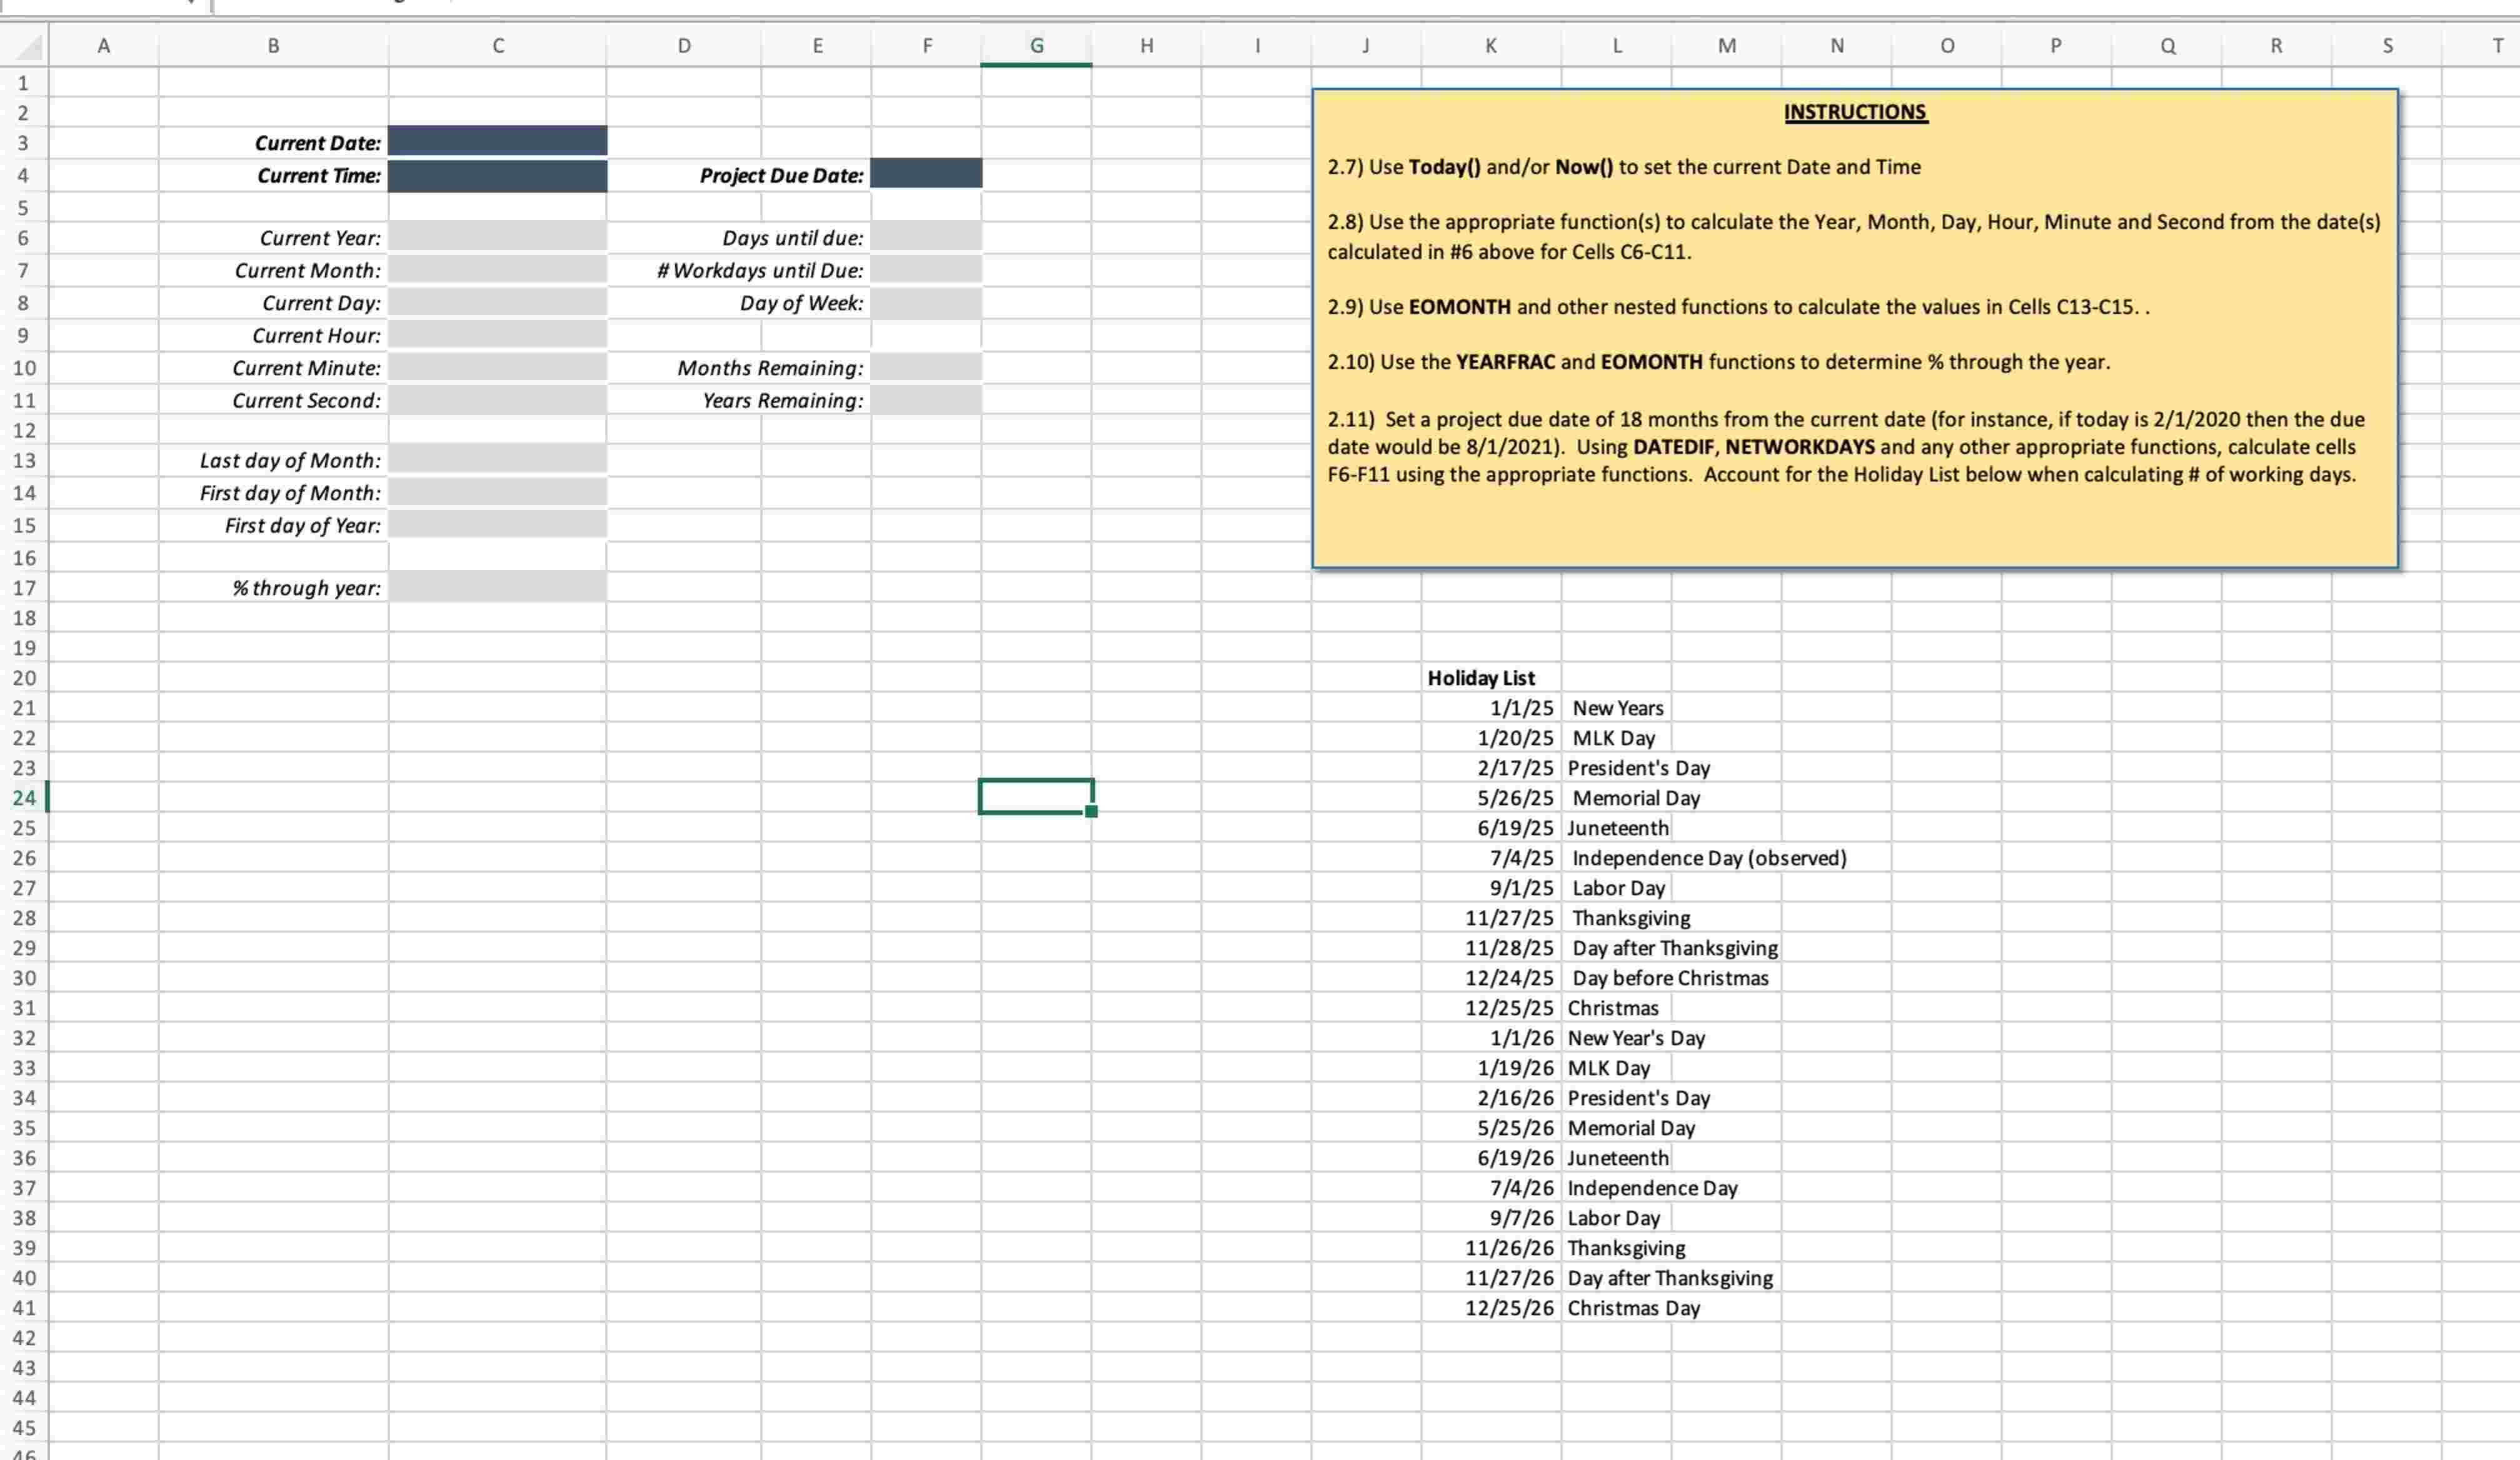Select the Days until due cell
Viewport: 2520px width, 1460px height.
926,238
